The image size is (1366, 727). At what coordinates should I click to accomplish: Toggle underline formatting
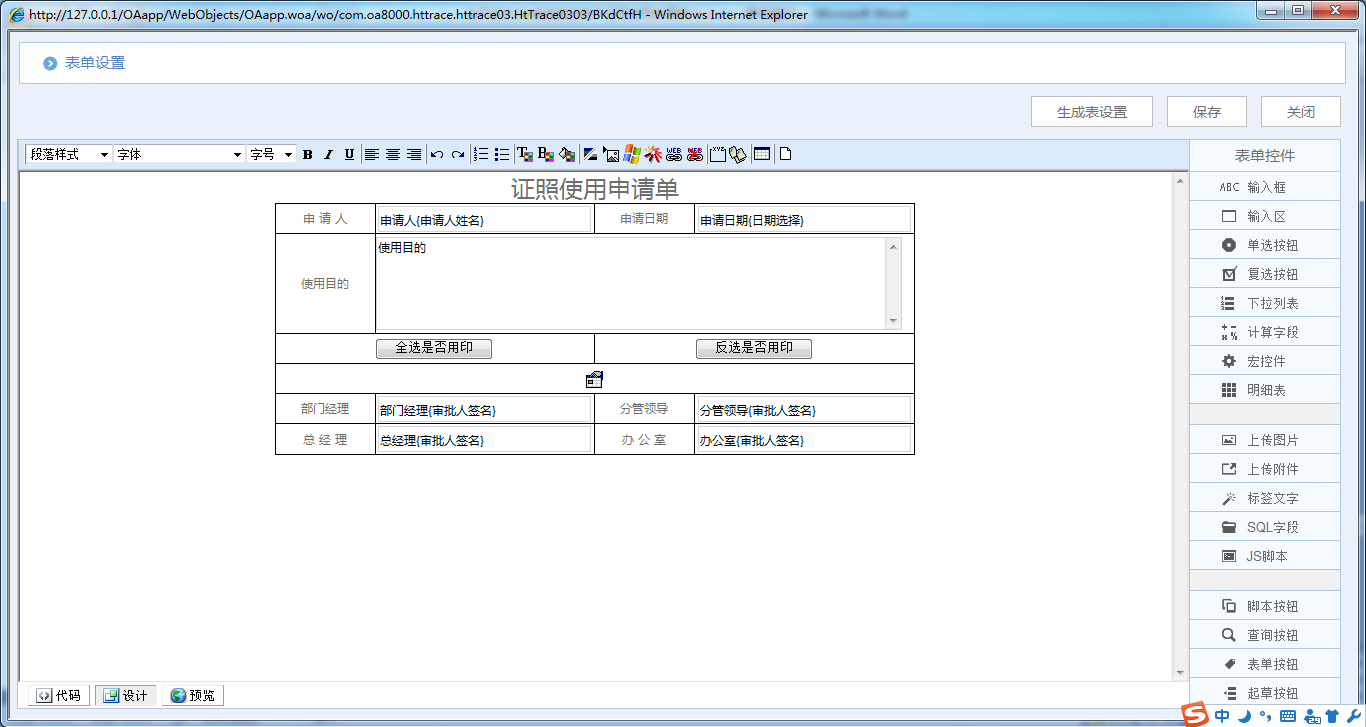click(x=349, y=154)
